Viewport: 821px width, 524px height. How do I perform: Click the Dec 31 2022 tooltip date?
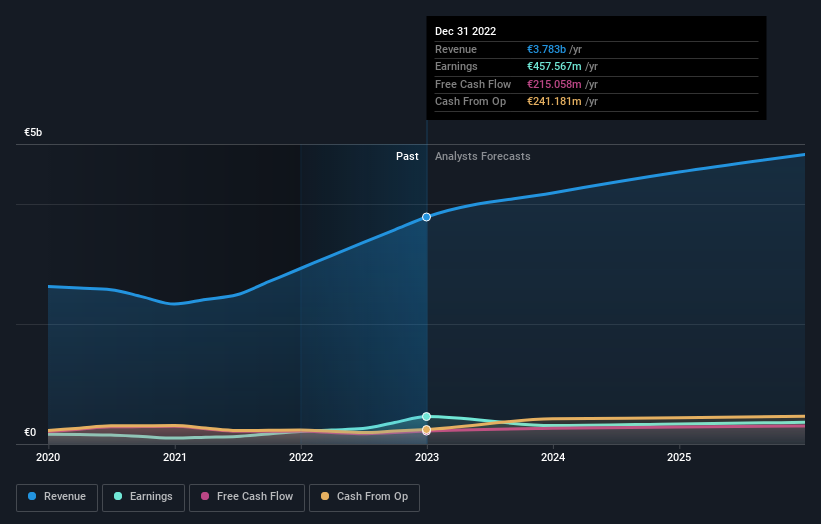(465, 31)
